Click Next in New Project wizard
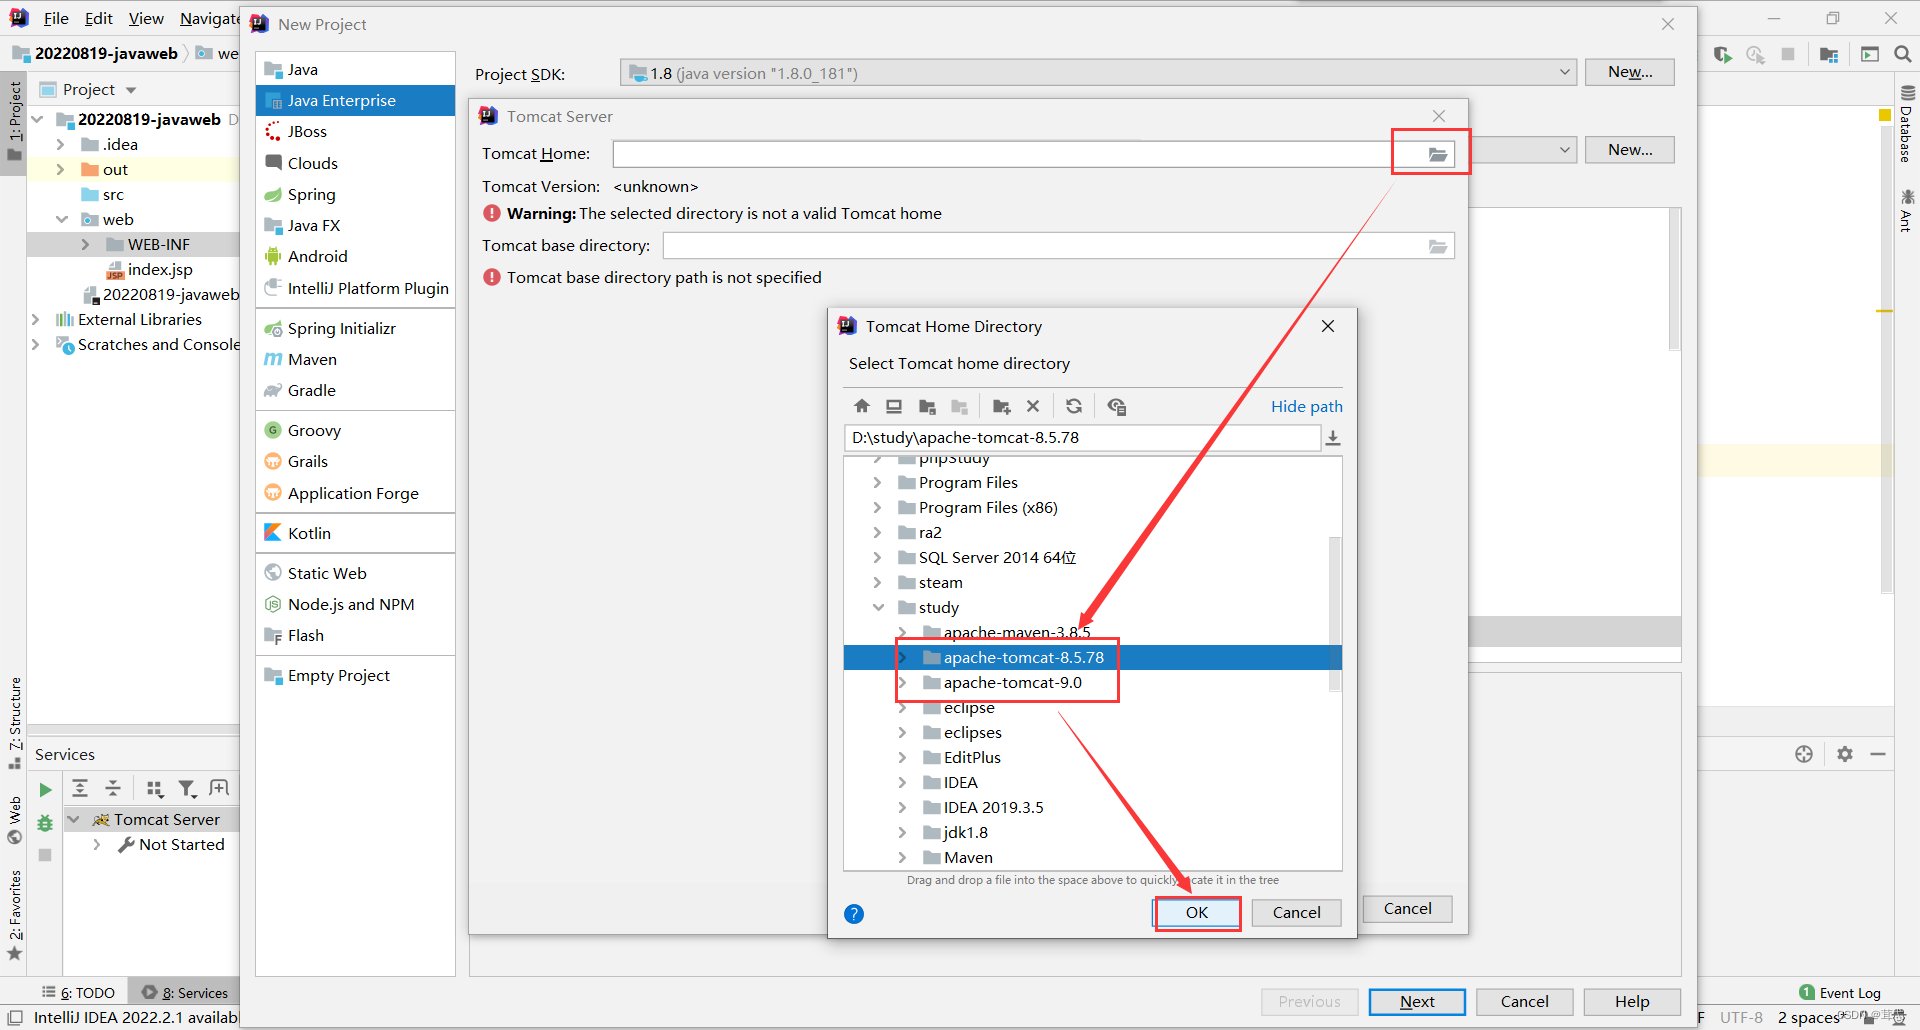The height and width of the screenshot is (1030, 1920). click(1417, 1001)
